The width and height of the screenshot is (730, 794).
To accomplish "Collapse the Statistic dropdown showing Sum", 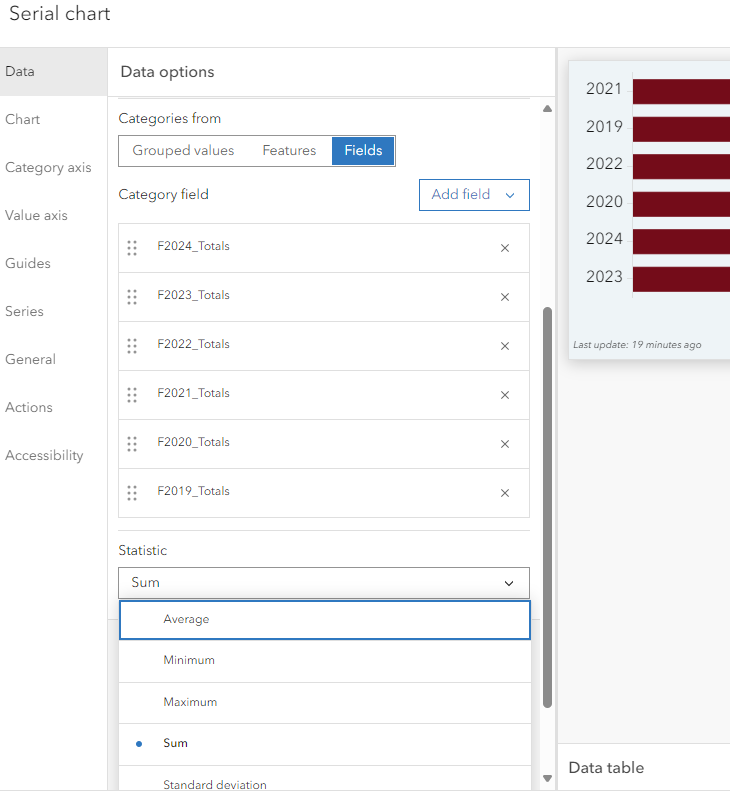I will pos(324,583).
